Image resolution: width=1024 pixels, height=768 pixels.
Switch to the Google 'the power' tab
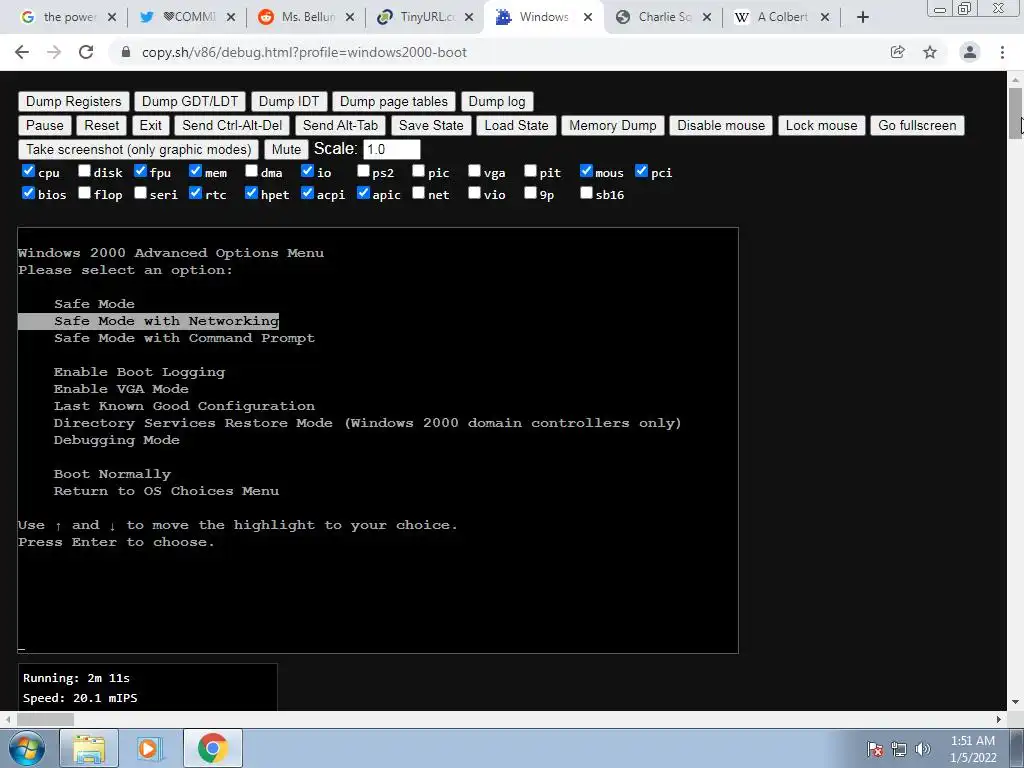(69, 17)
